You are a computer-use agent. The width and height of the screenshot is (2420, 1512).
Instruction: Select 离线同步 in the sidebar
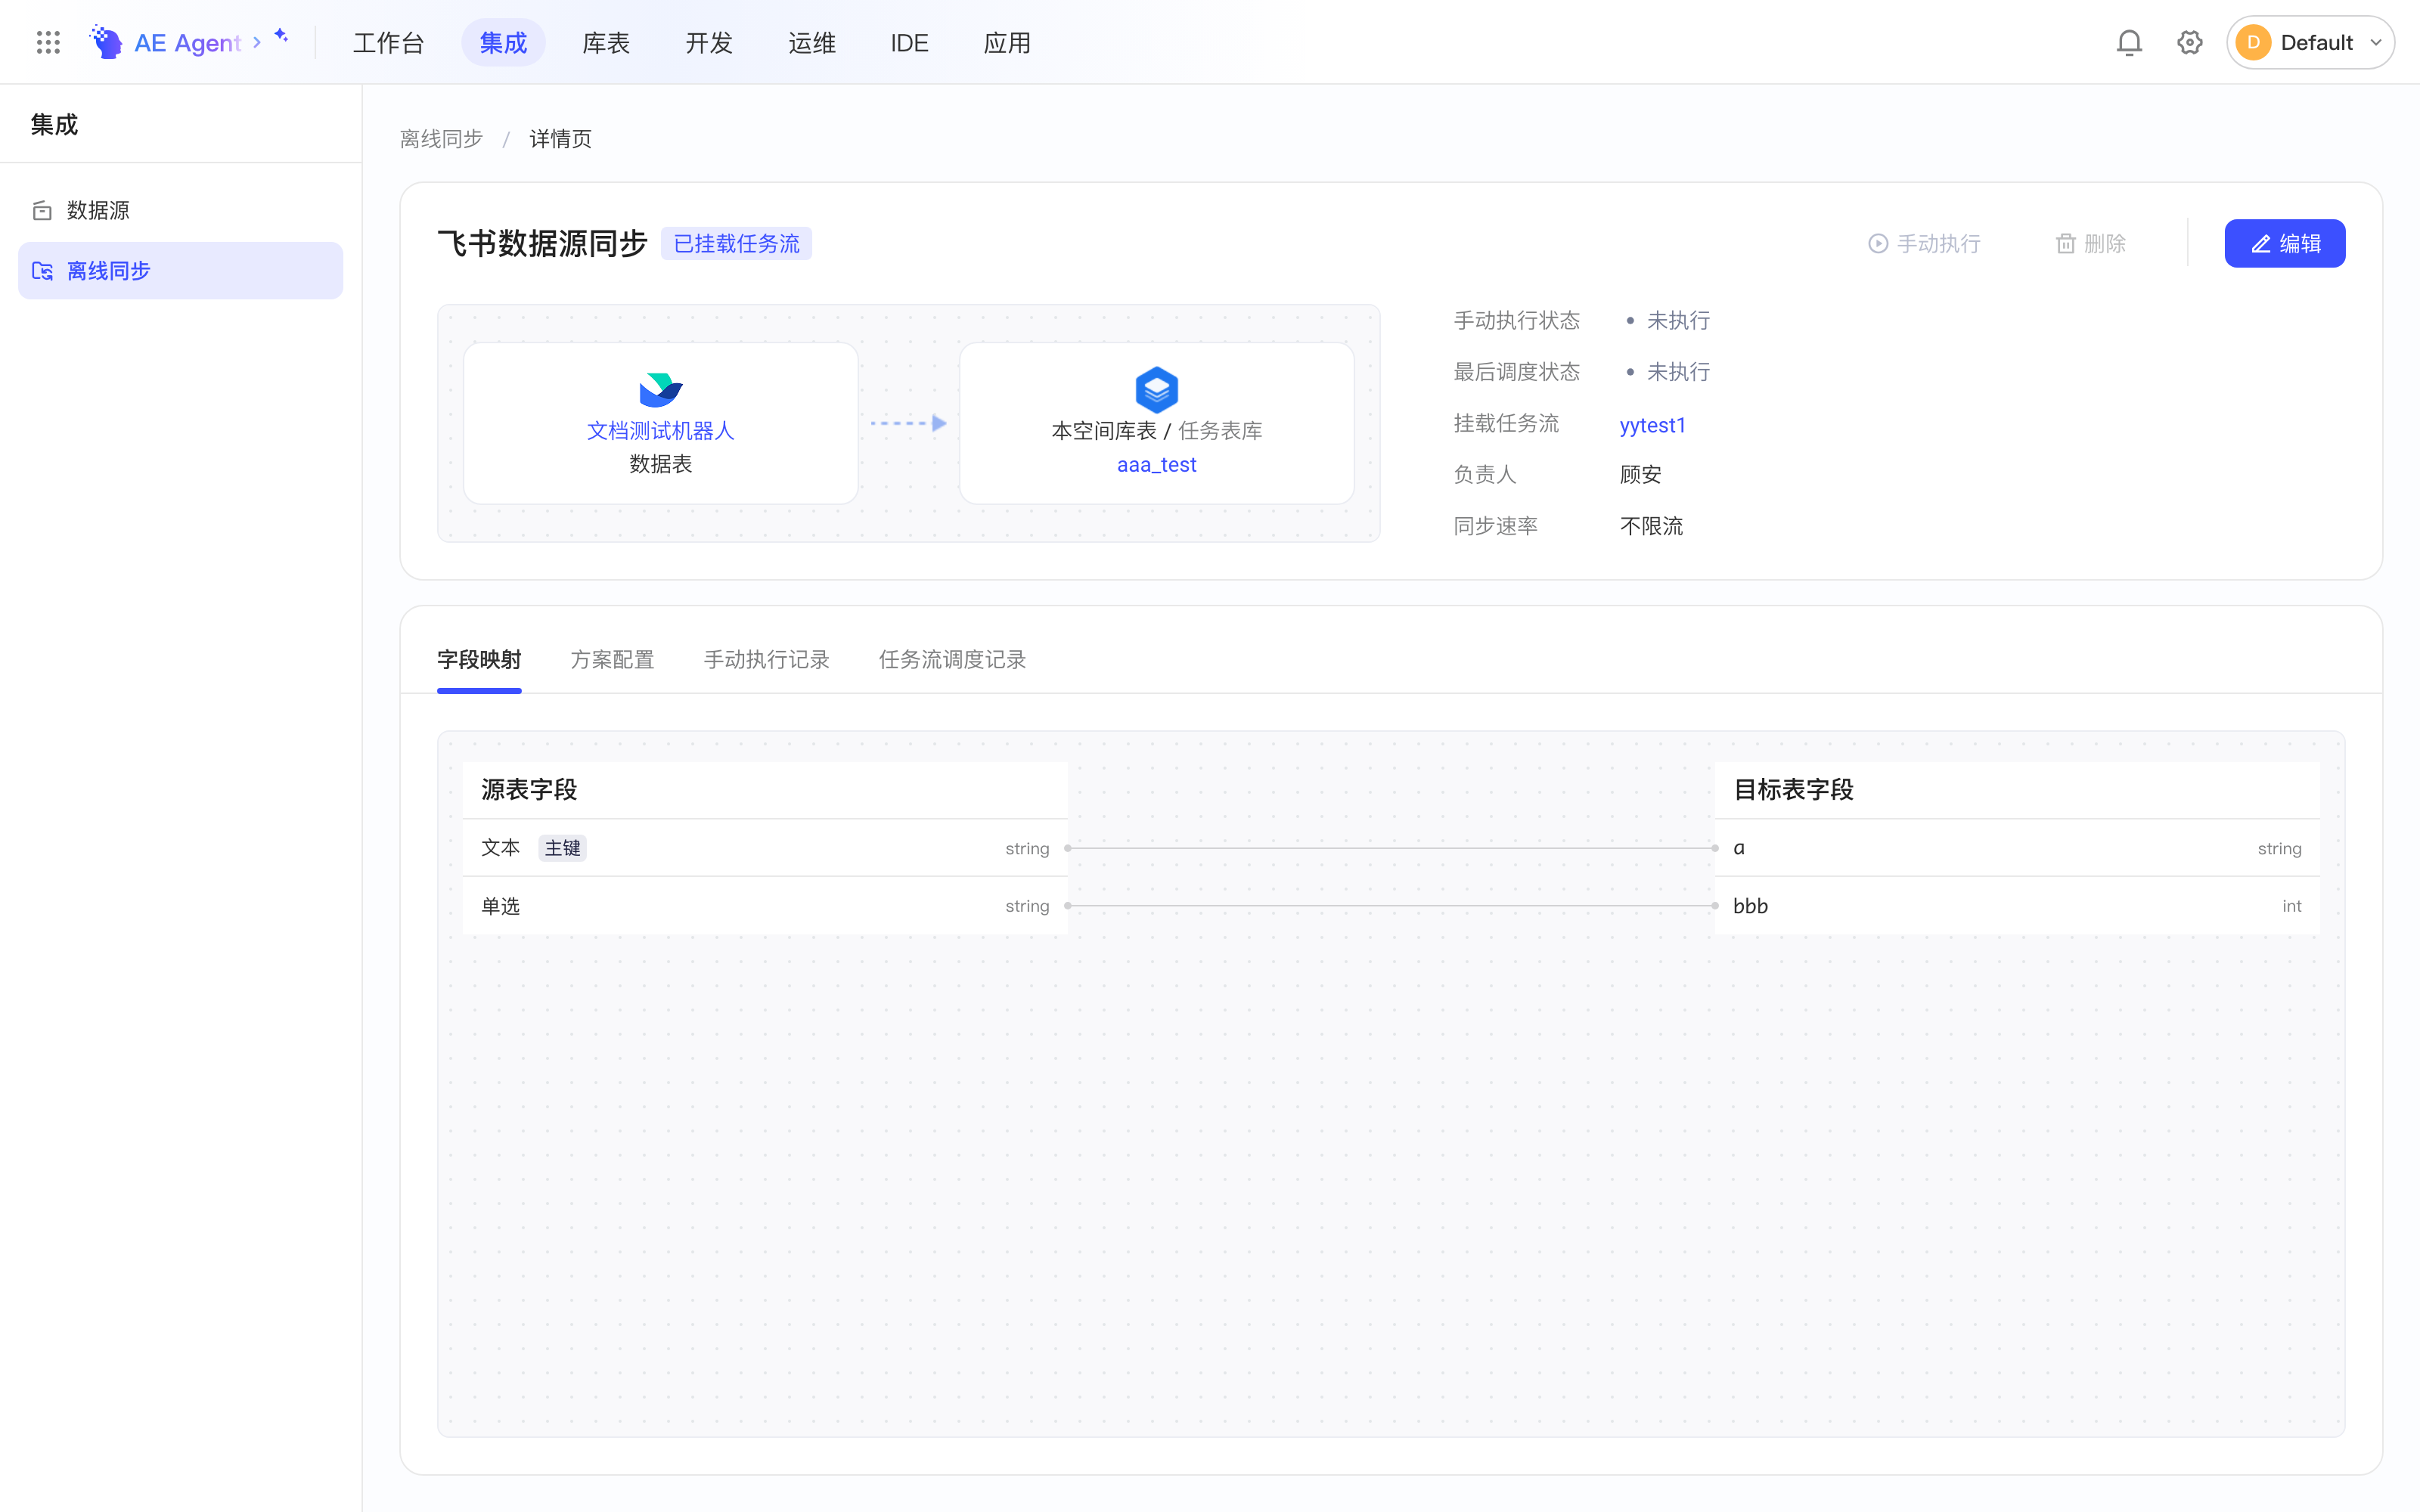180,271
